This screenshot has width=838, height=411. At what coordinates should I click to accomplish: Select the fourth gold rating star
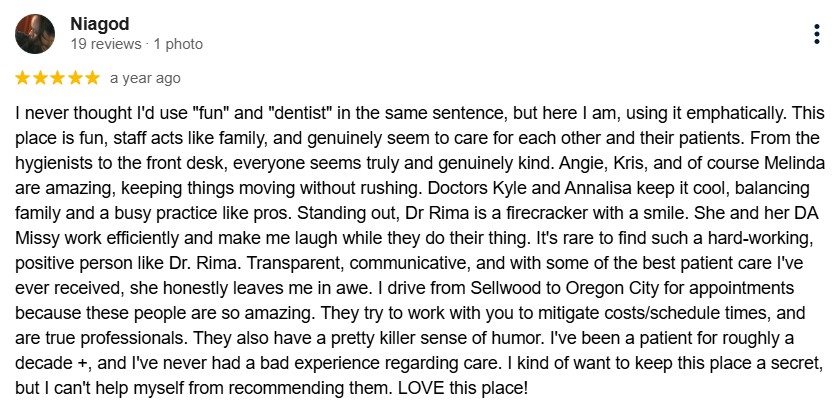pos(75,78)
